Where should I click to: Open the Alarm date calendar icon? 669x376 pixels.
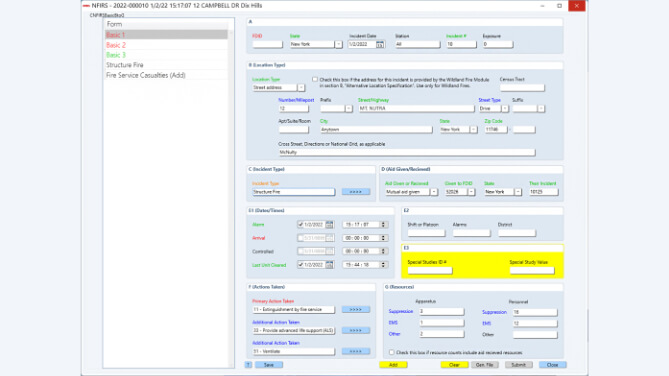tap(329, 224)
